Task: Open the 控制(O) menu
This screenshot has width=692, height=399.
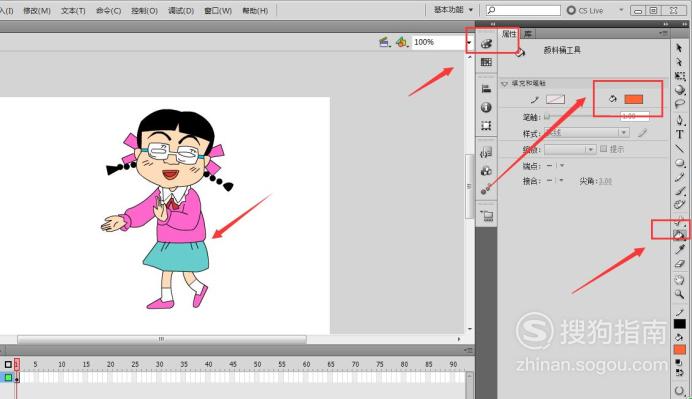Action: 144,11
